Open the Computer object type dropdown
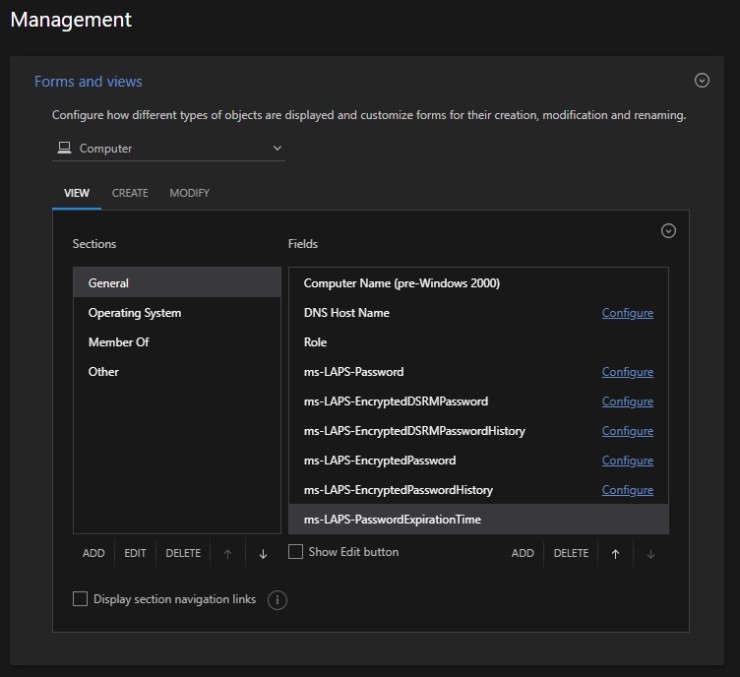 pos(168,149)
